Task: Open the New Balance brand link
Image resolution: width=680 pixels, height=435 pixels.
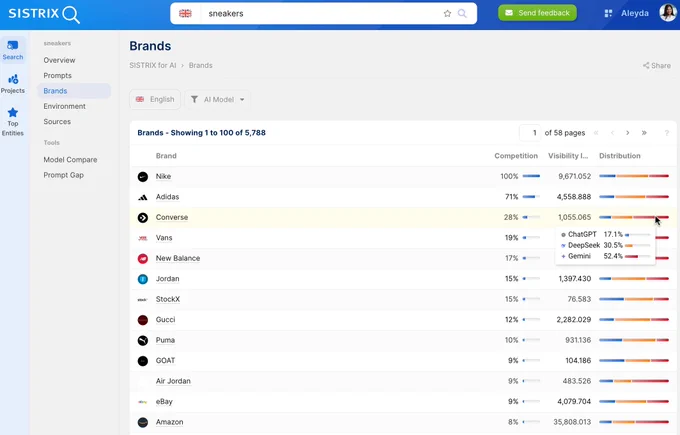Action: click(178, 258)
